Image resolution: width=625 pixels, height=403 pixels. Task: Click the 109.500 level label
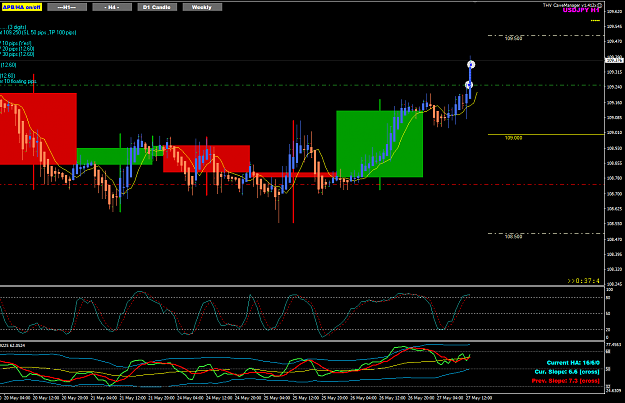[513, 39]
